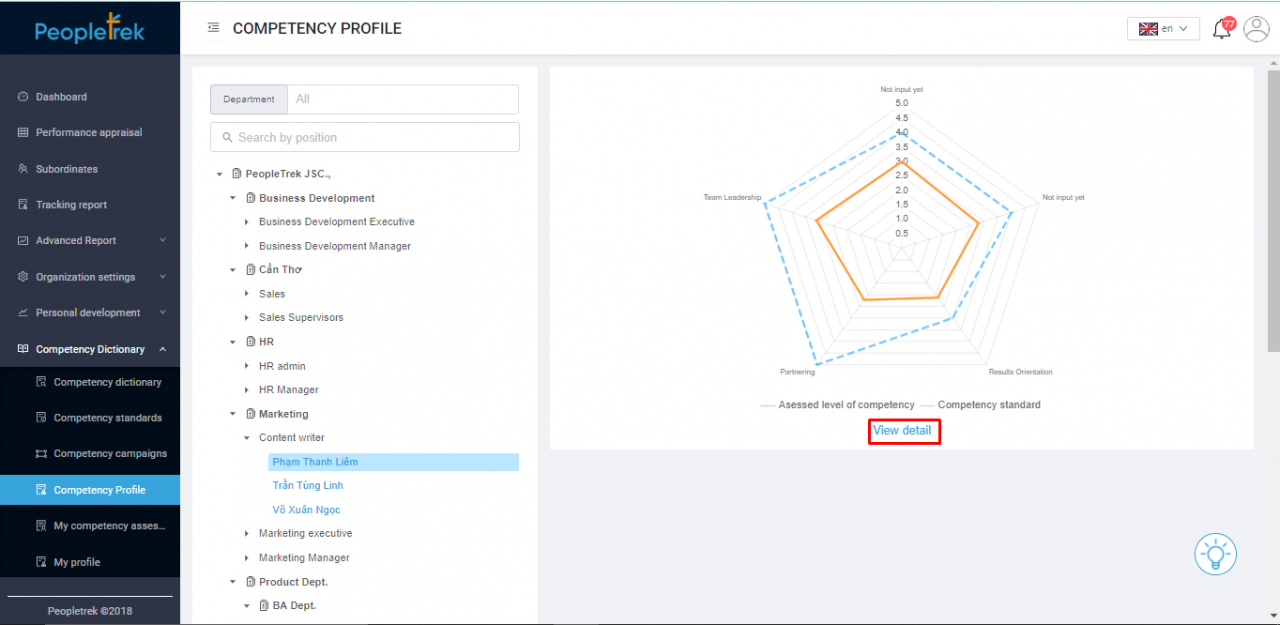Screen dimensions: 1280x625
Task: Click the hamburger menu icon next to title
Action: [213, 28]
